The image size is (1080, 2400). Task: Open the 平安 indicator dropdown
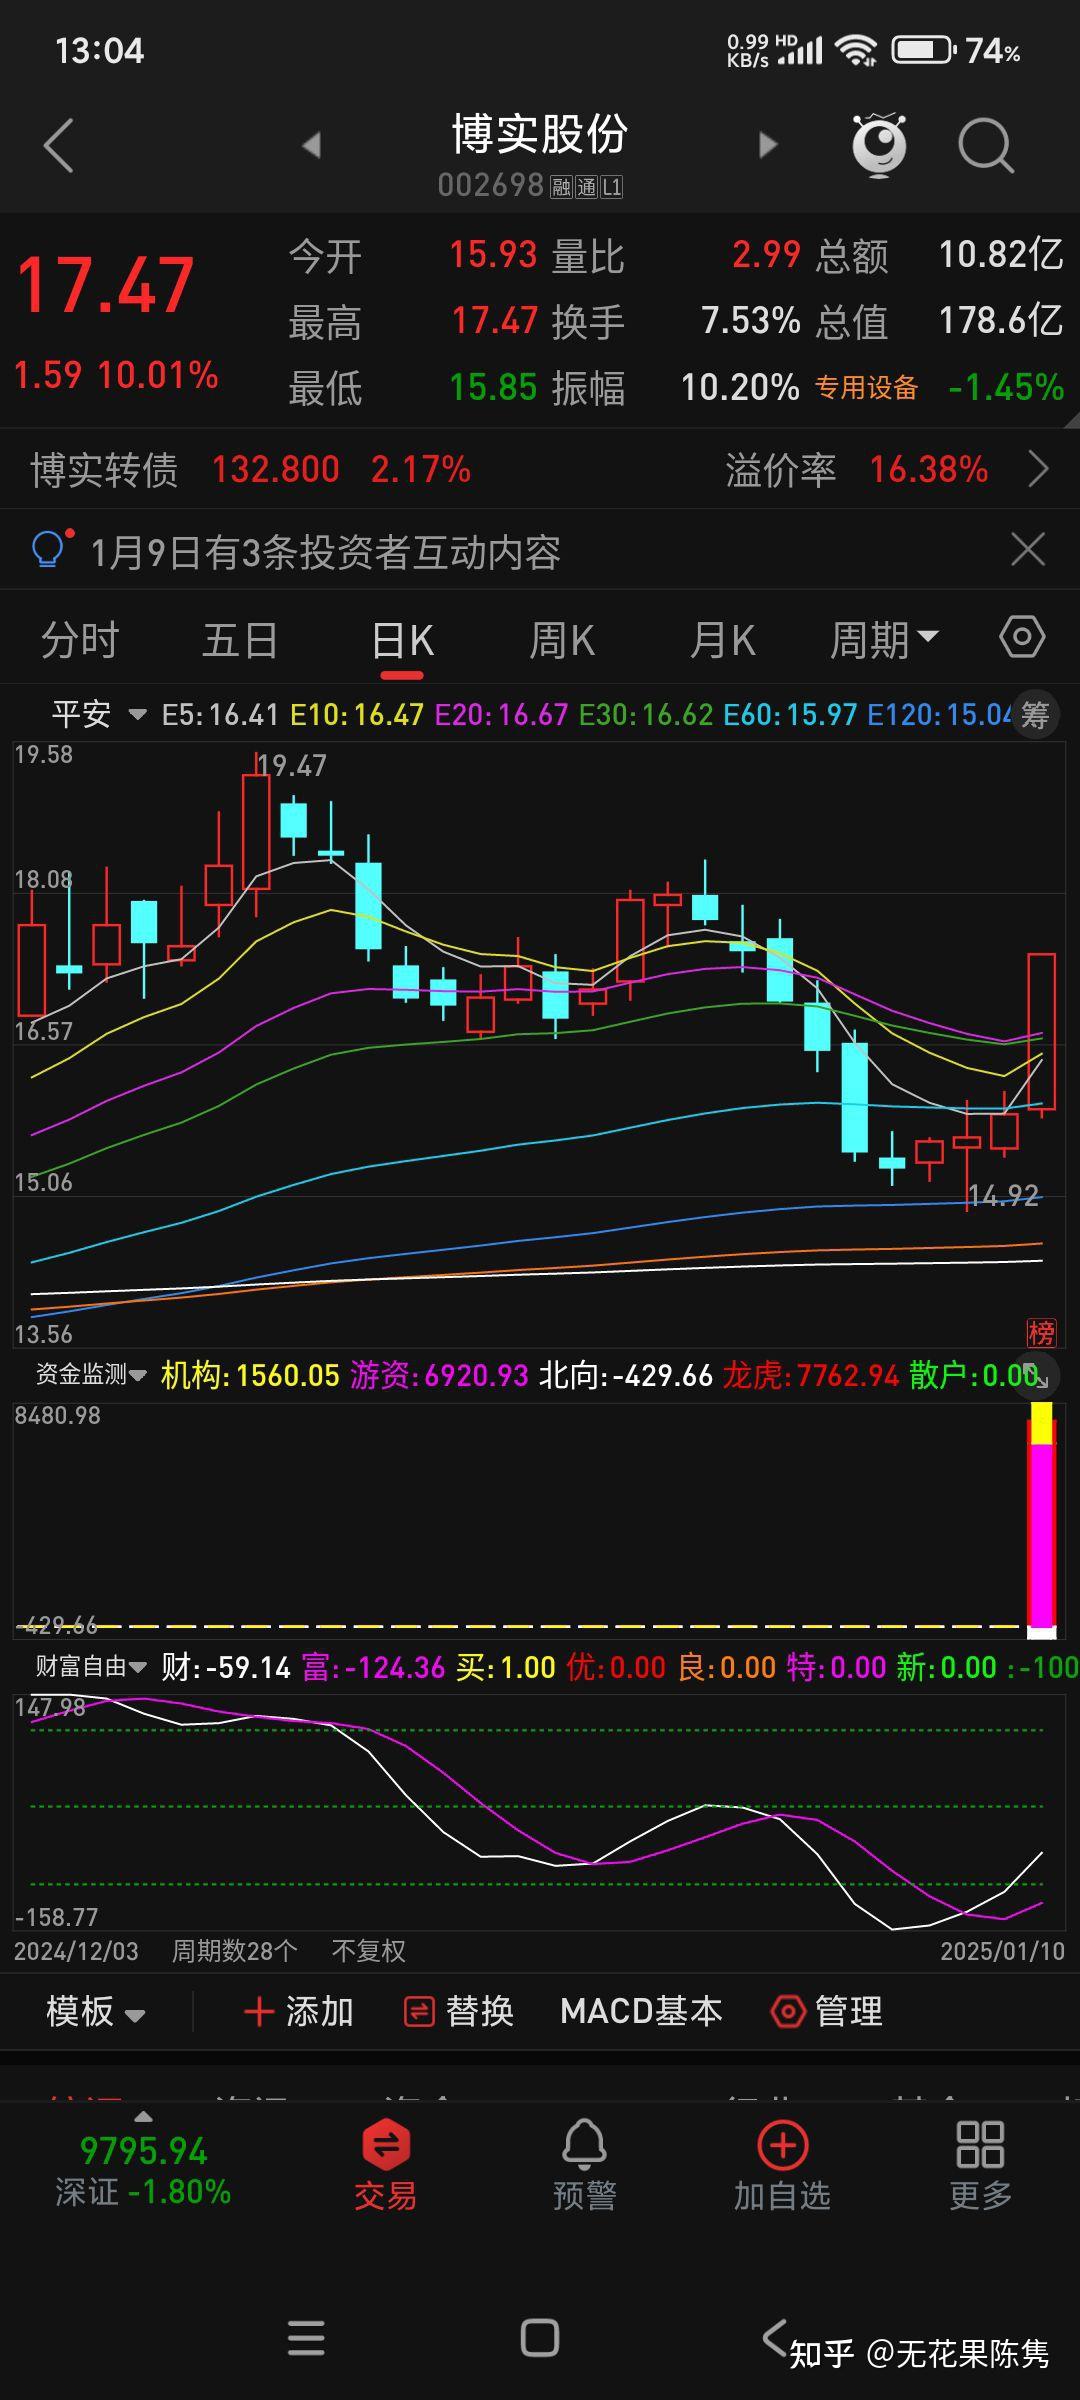pos(98,715)
